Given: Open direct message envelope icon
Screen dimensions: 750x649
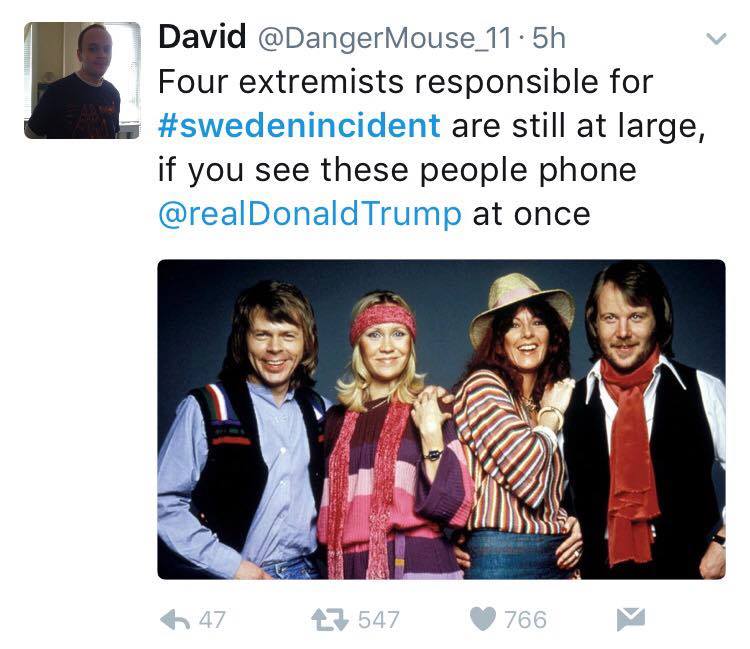Looking at the screenshot, I should click(631, 619).
